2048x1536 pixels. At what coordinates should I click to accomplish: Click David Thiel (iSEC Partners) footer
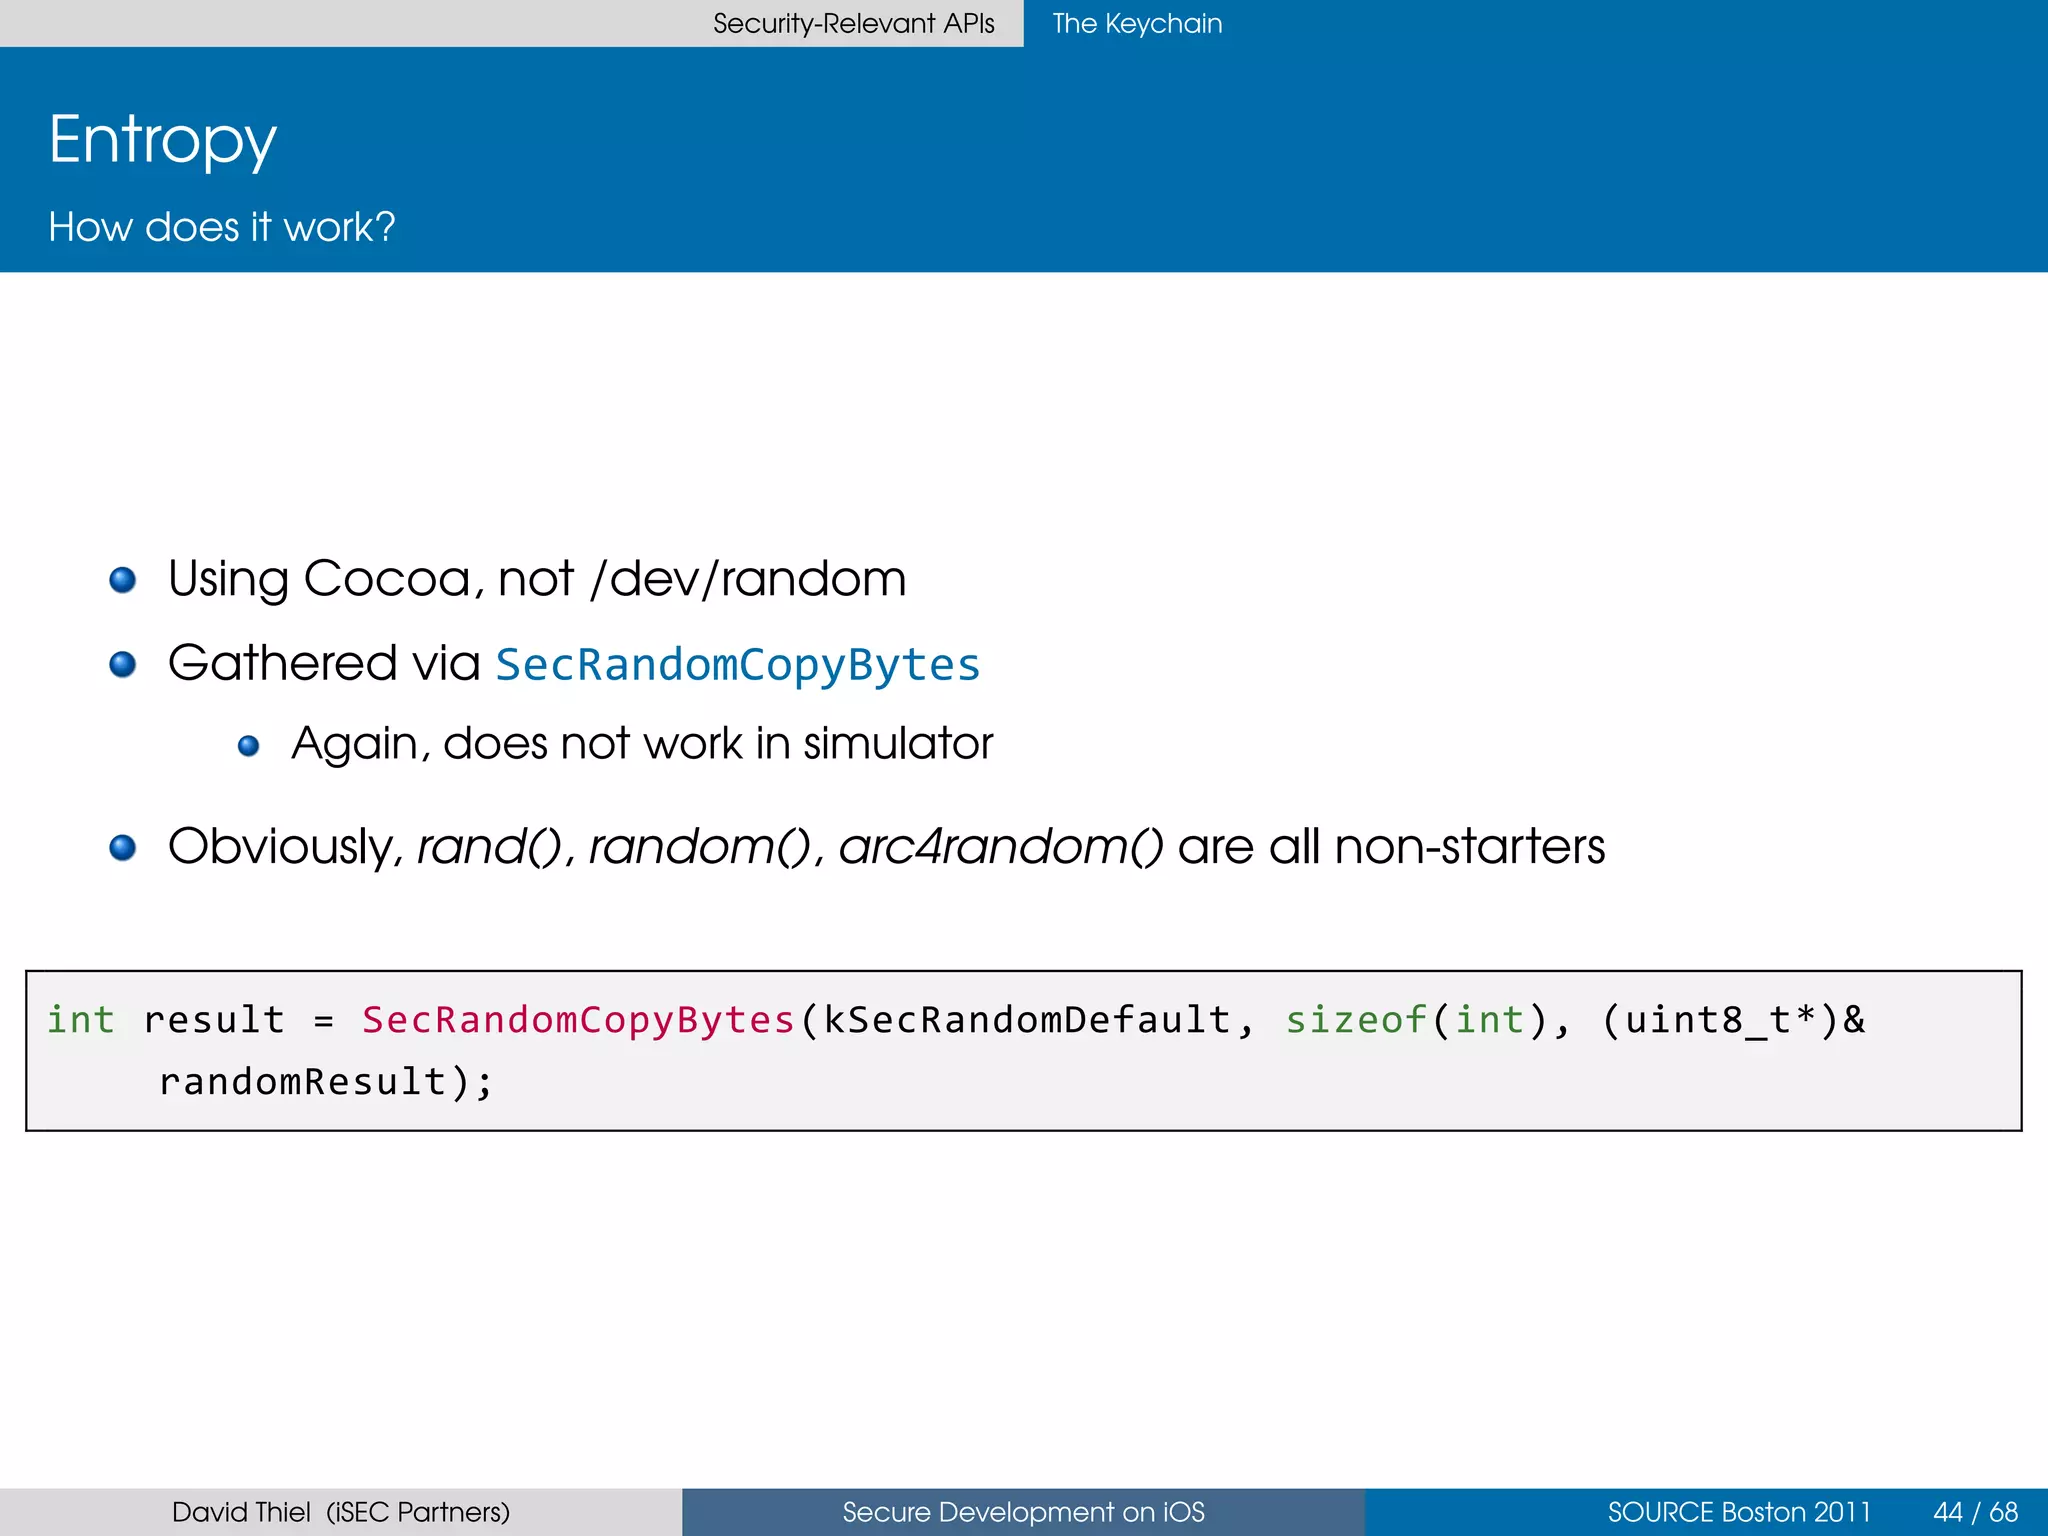(341, 1512)
